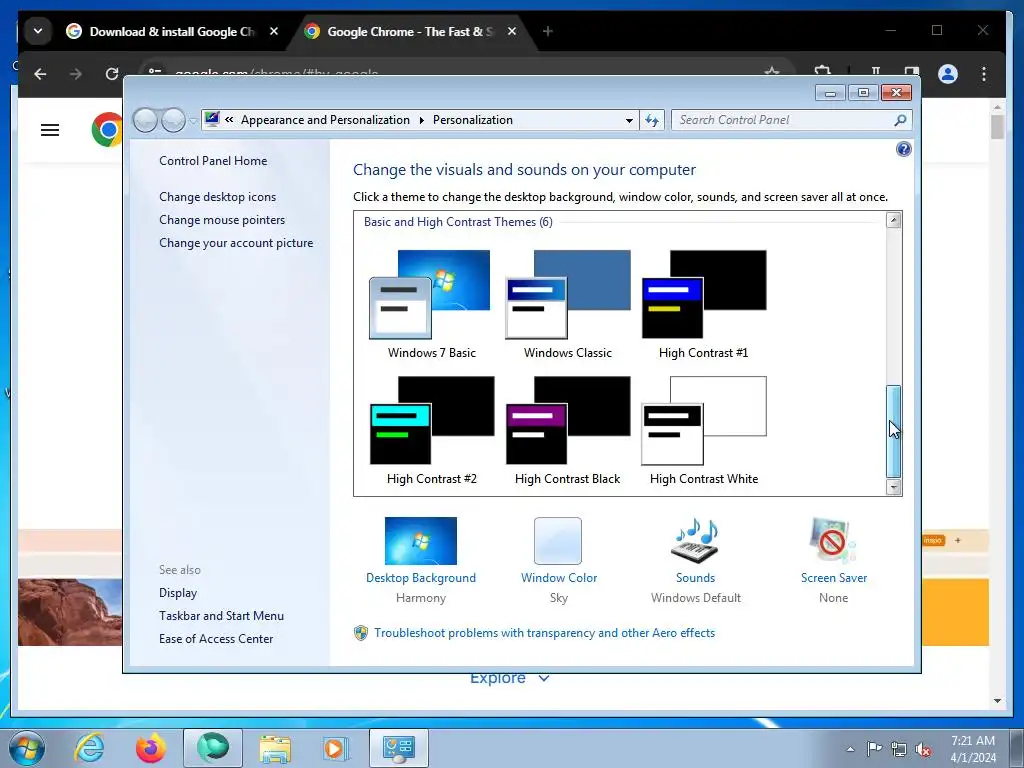Launch Internet Explorer from taskbar
Viewport: 1024px width, 768px height.
click(89, 748)
